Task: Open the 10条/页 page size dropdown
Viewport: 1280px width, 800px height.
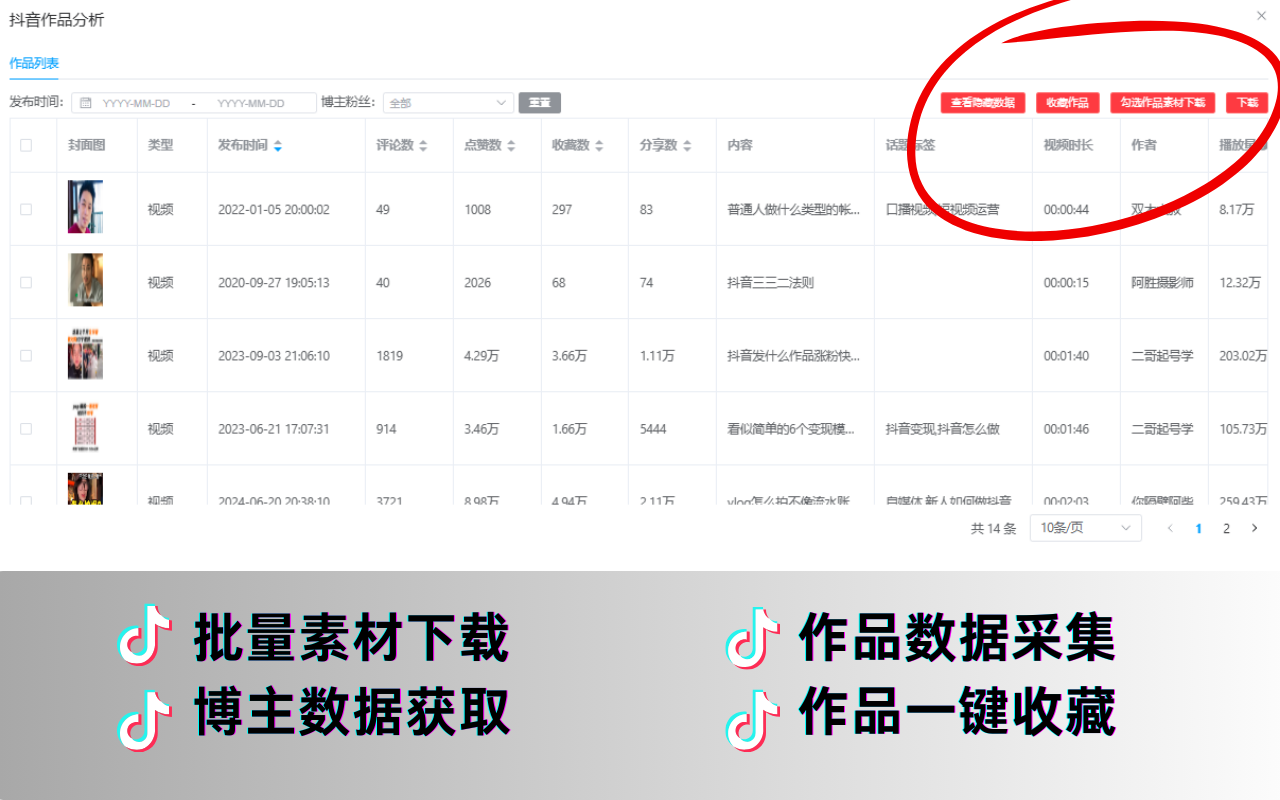Action: point(1086,528)
